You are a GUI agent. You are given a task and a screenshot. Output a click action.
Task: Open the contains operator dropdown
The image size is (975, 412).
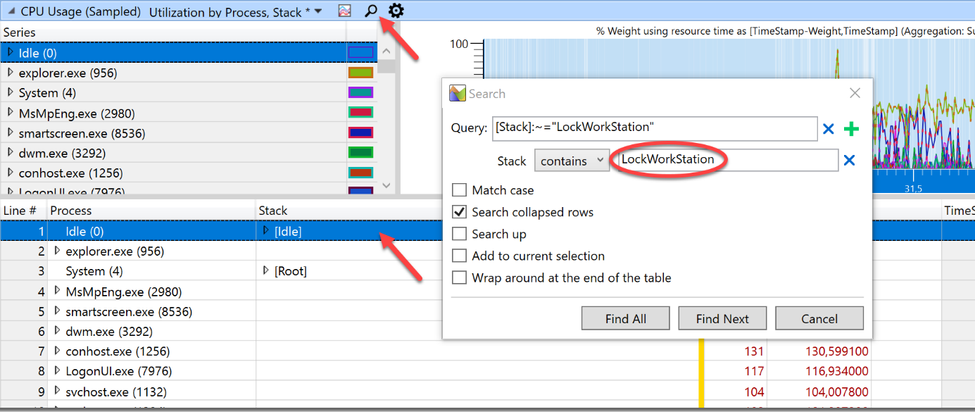(x=572, y=160)
